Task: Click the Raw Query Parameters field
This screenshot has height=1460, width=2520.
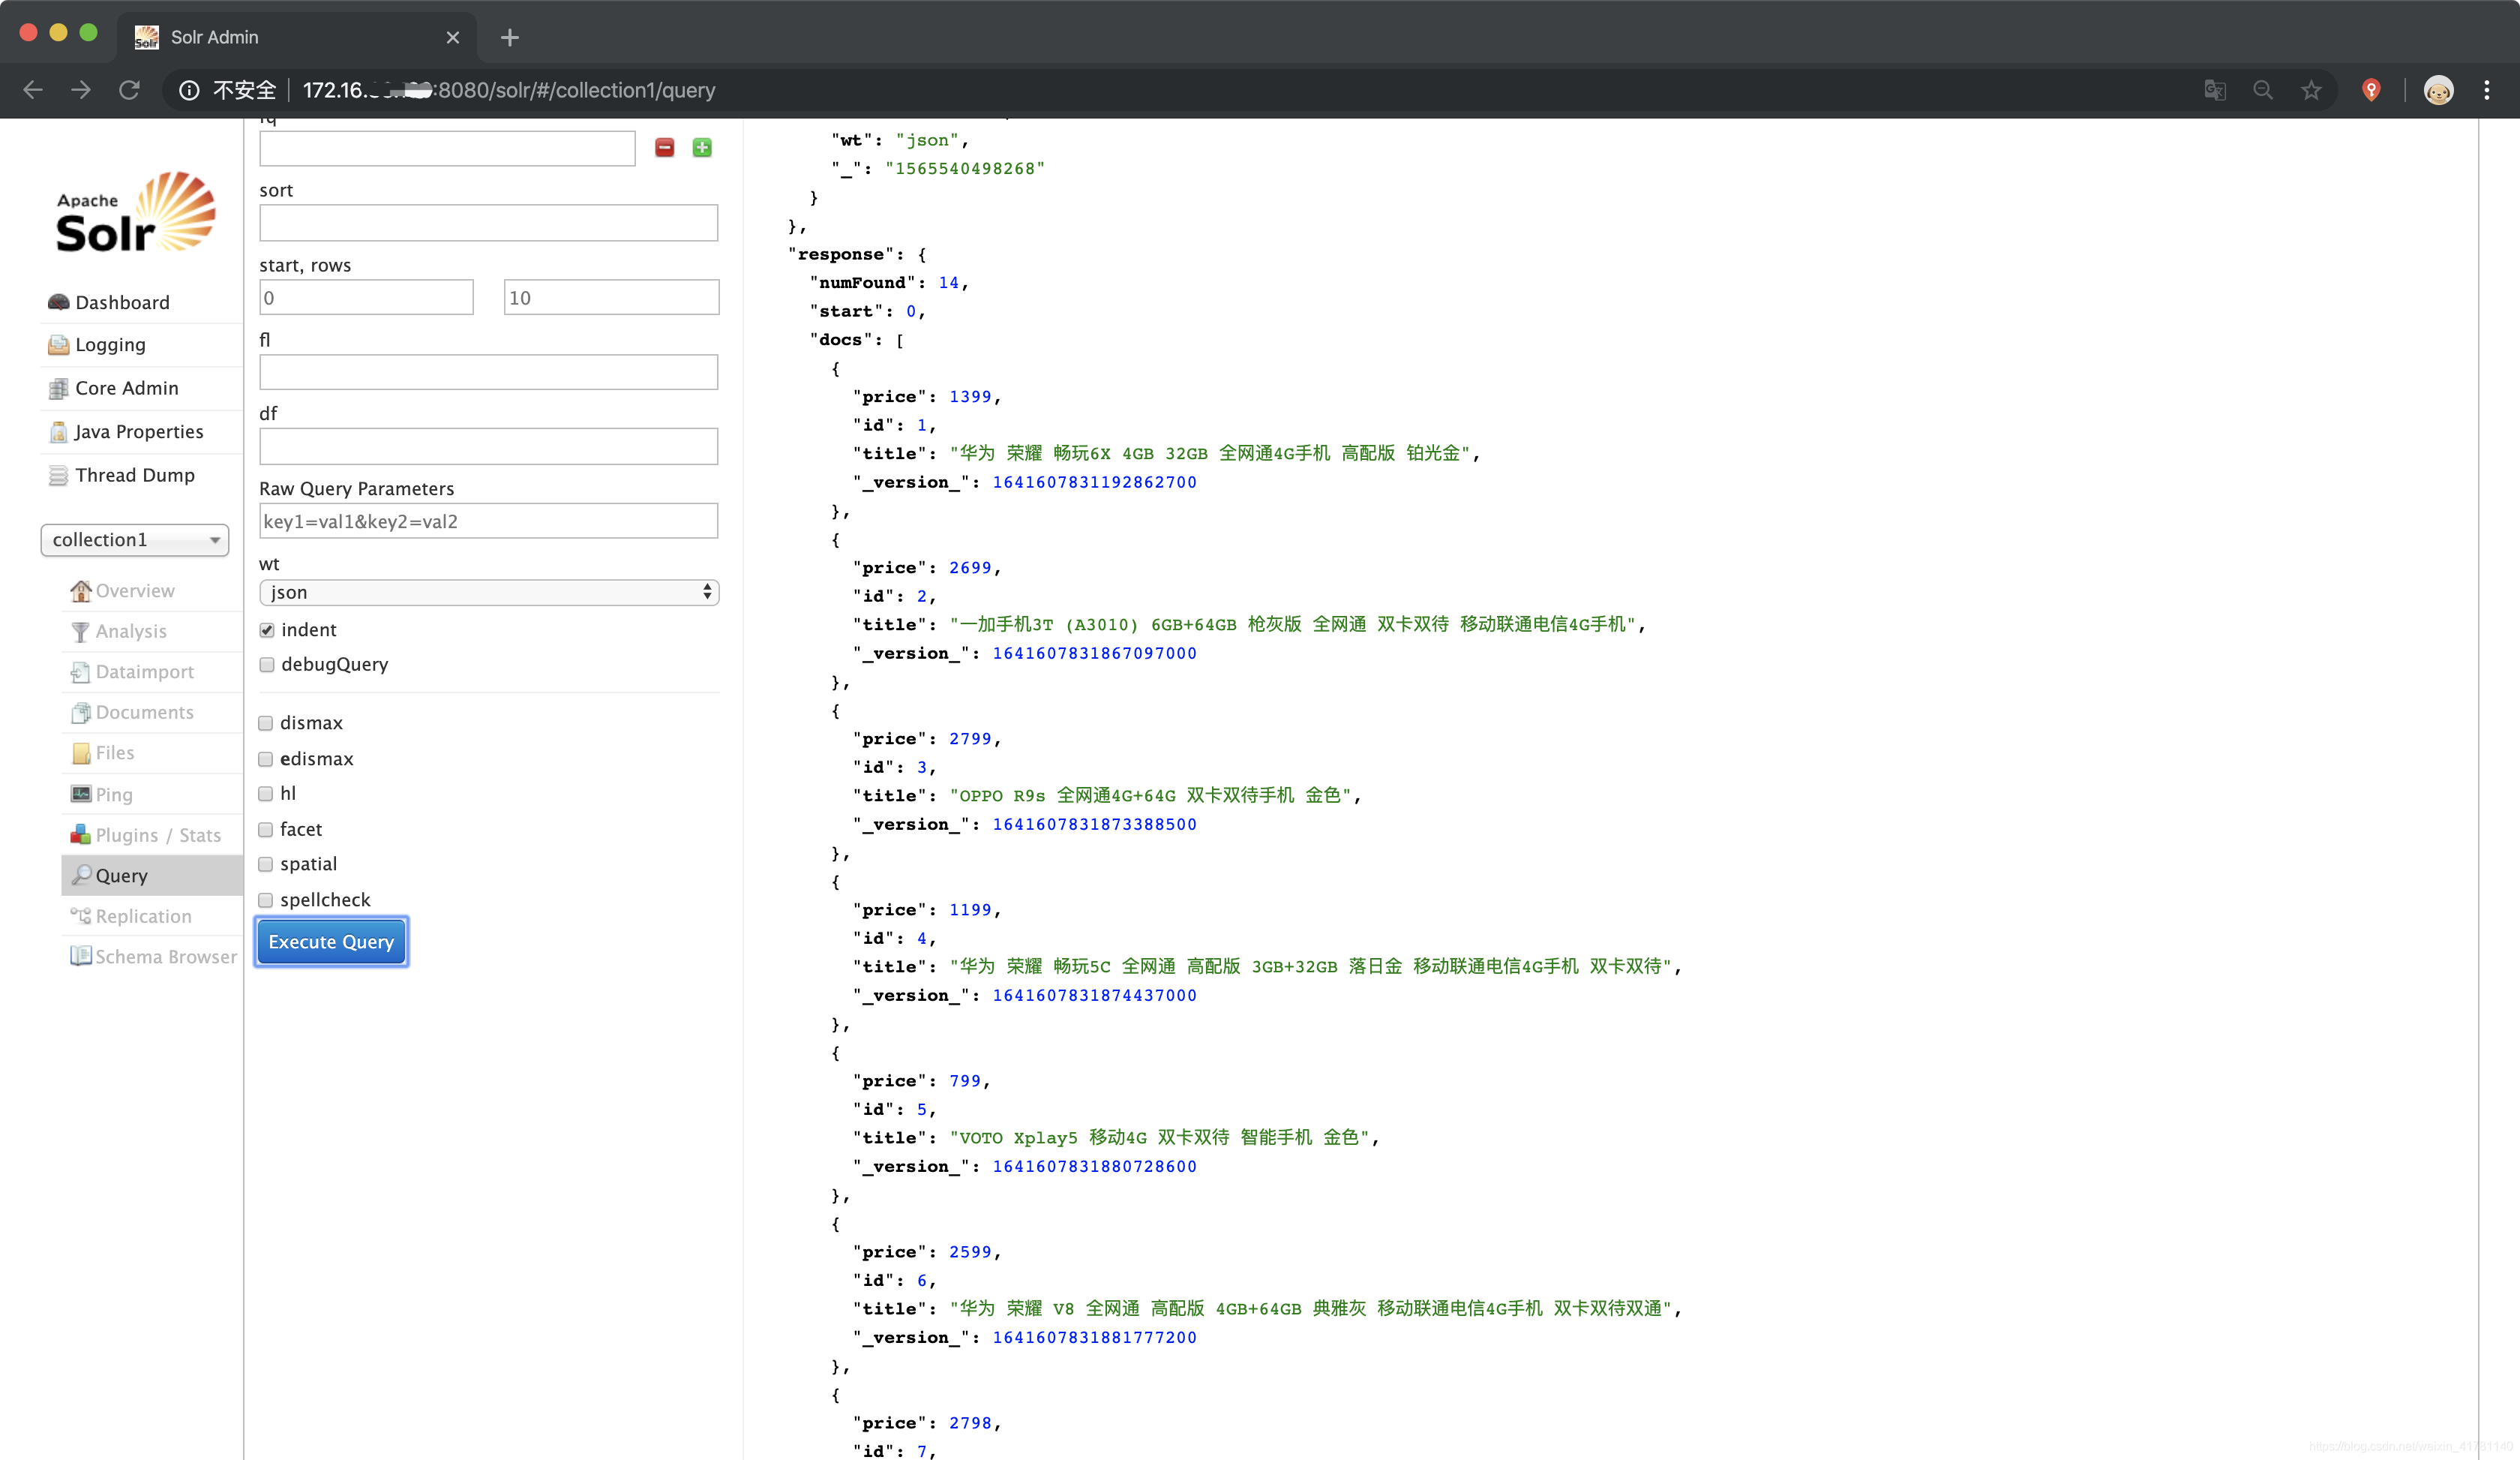Action: [x=488, y=521]
